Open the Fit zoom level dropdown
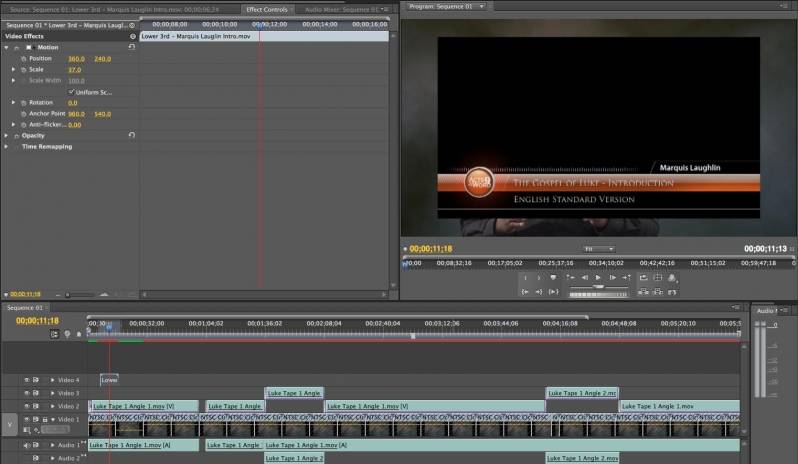This screenshot has height=464, width=798. pos(598,249)
